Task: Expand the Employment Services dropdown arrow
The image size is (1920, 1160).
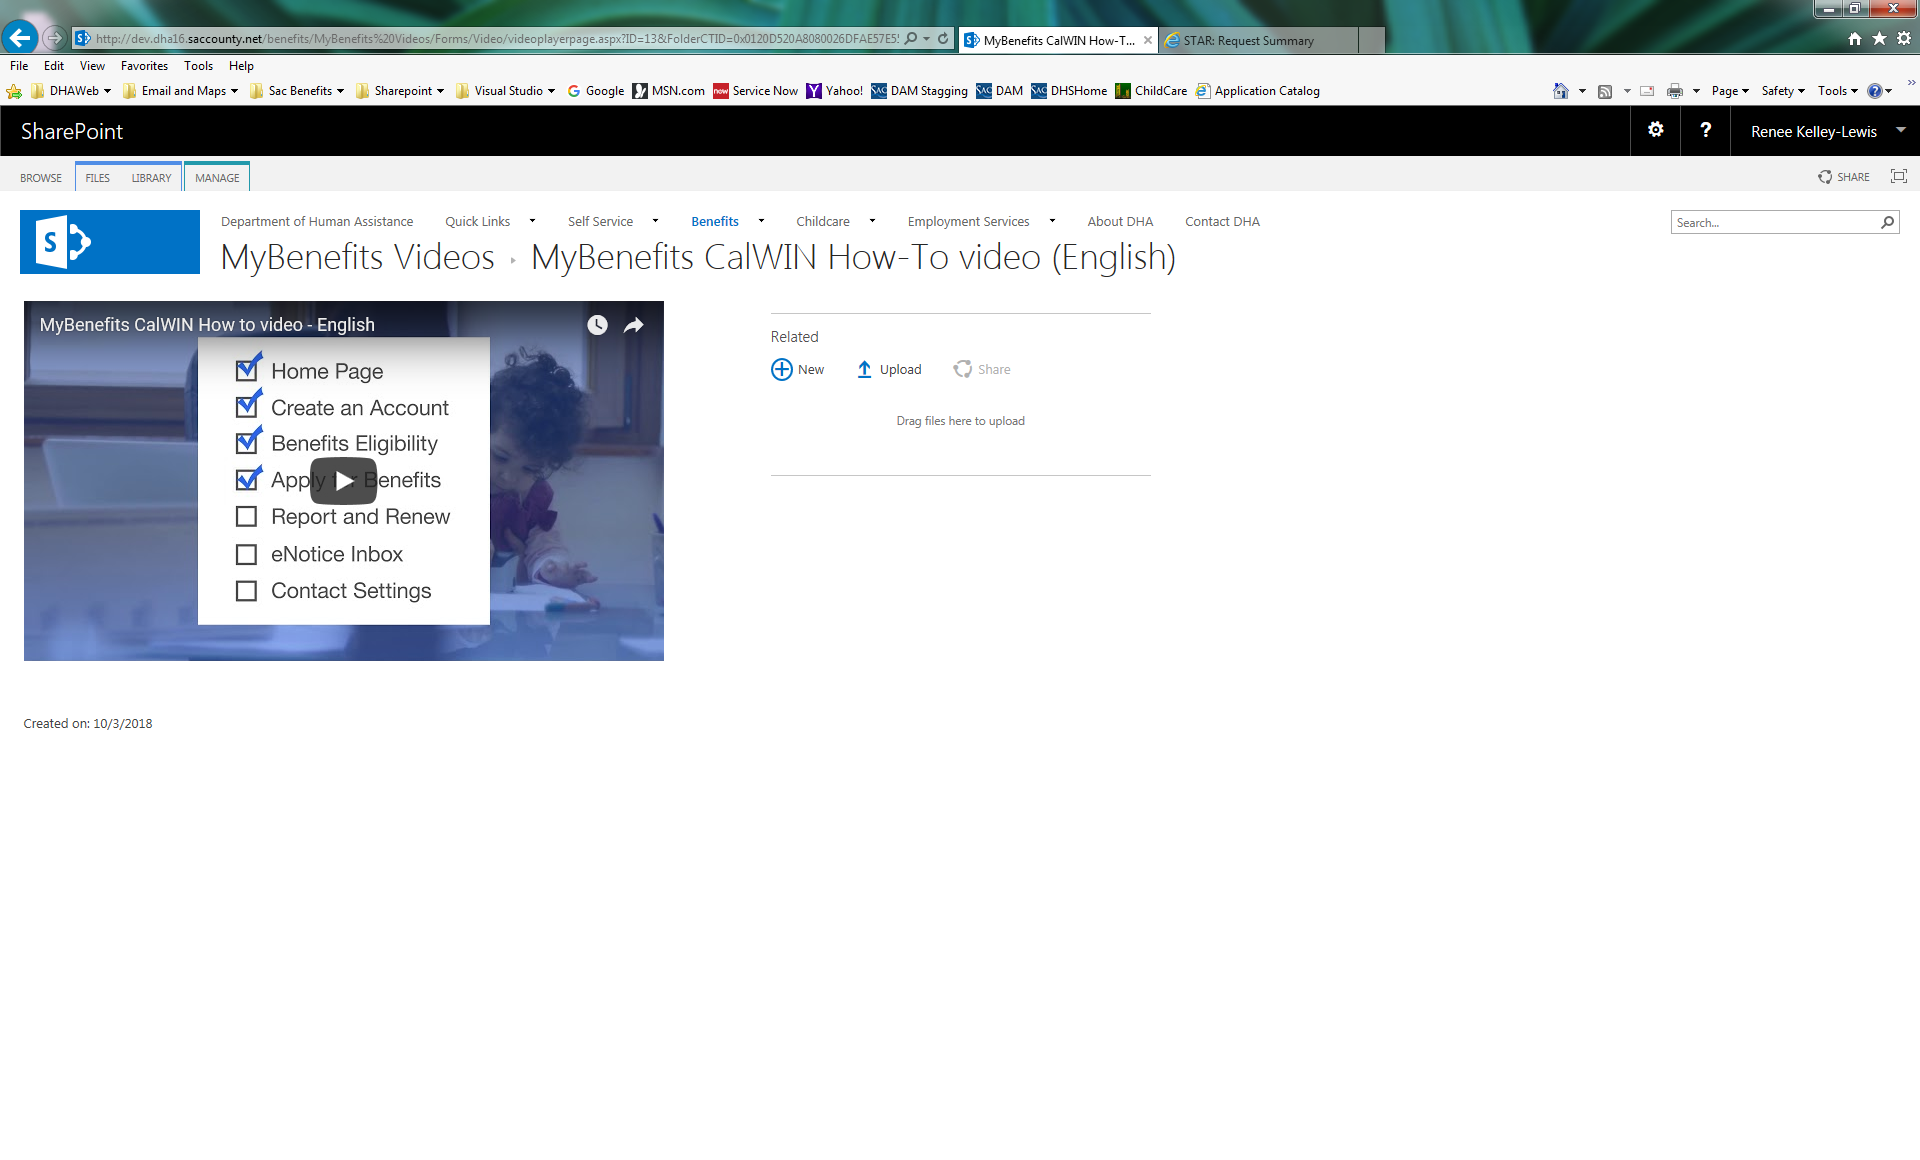Action: 1052,221
